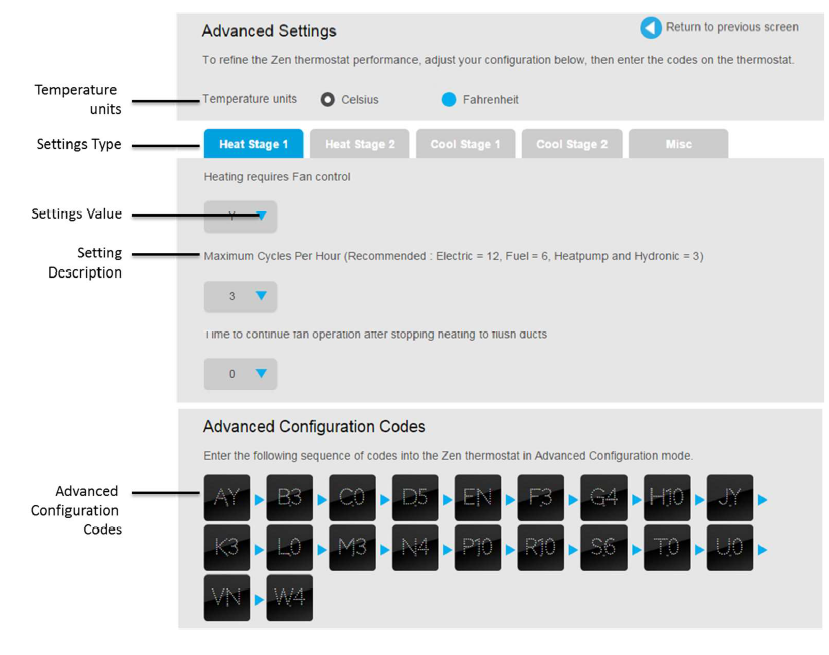The height and width of the screenshot is (655, 829).
Task: Click the fan operation flush ducts description
Action: pyautogui.click(x=375, y=335)
